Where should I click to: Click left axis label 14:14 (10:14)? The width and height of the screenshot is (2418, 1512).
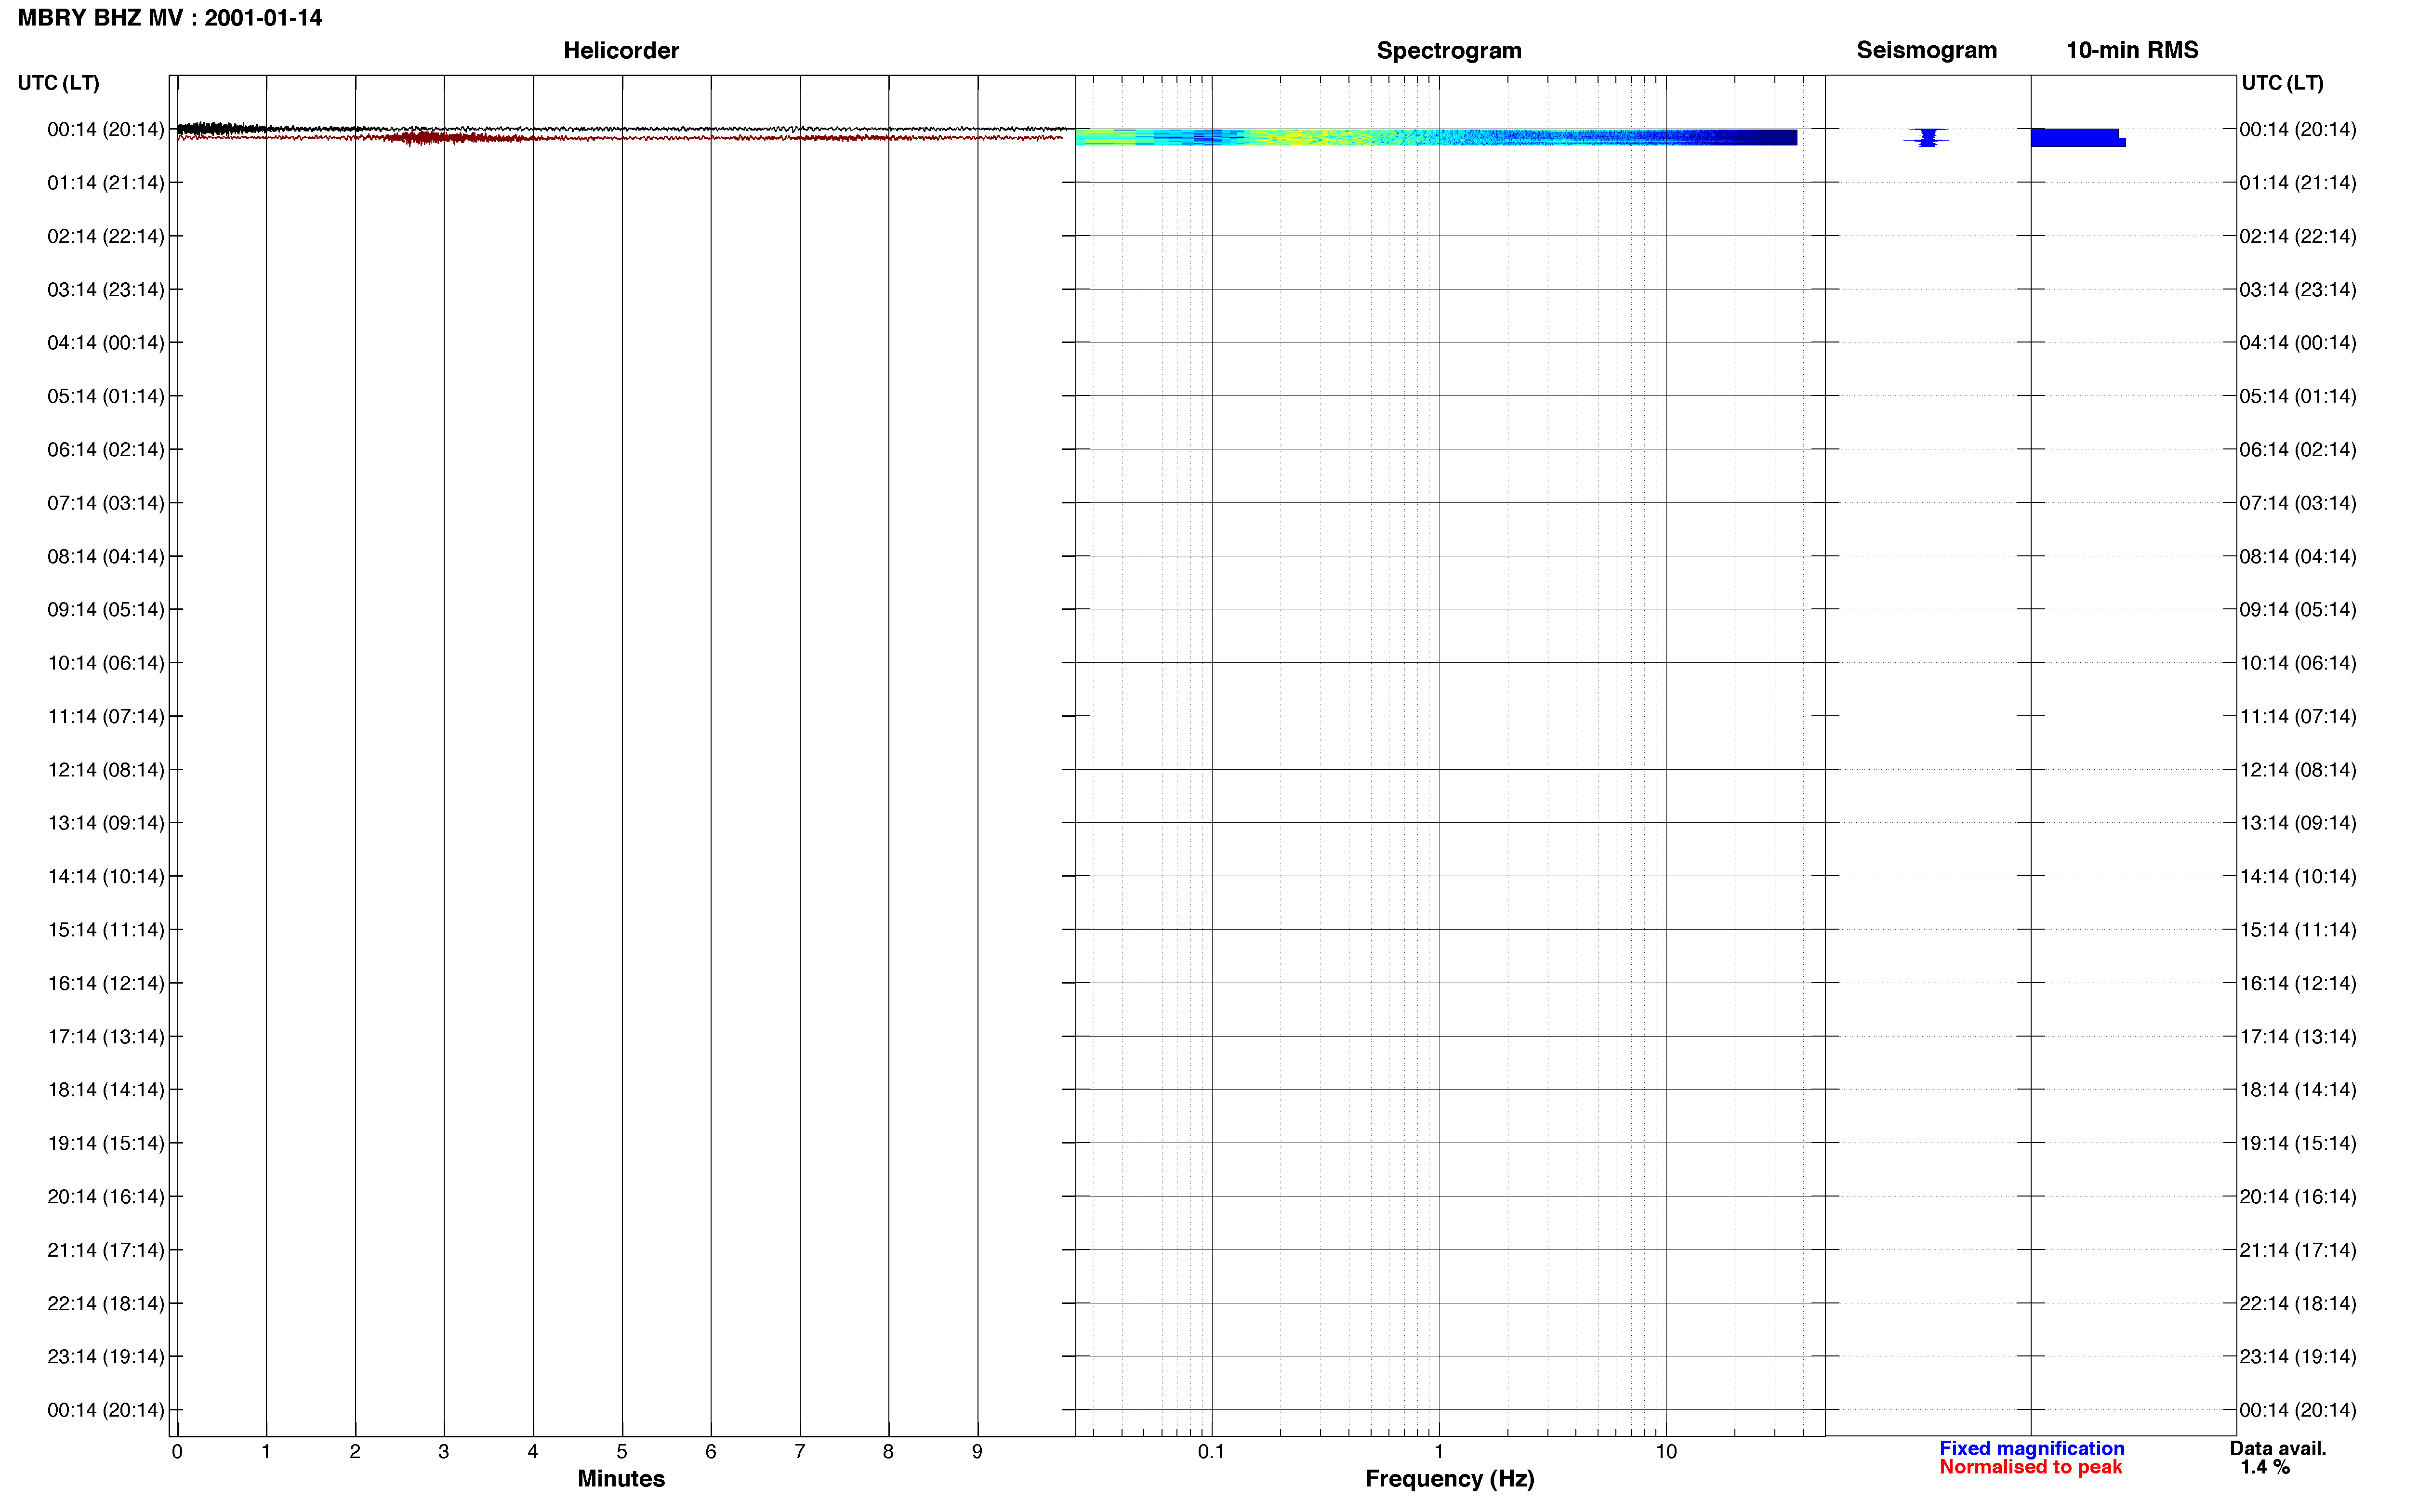tap(105, 876)
